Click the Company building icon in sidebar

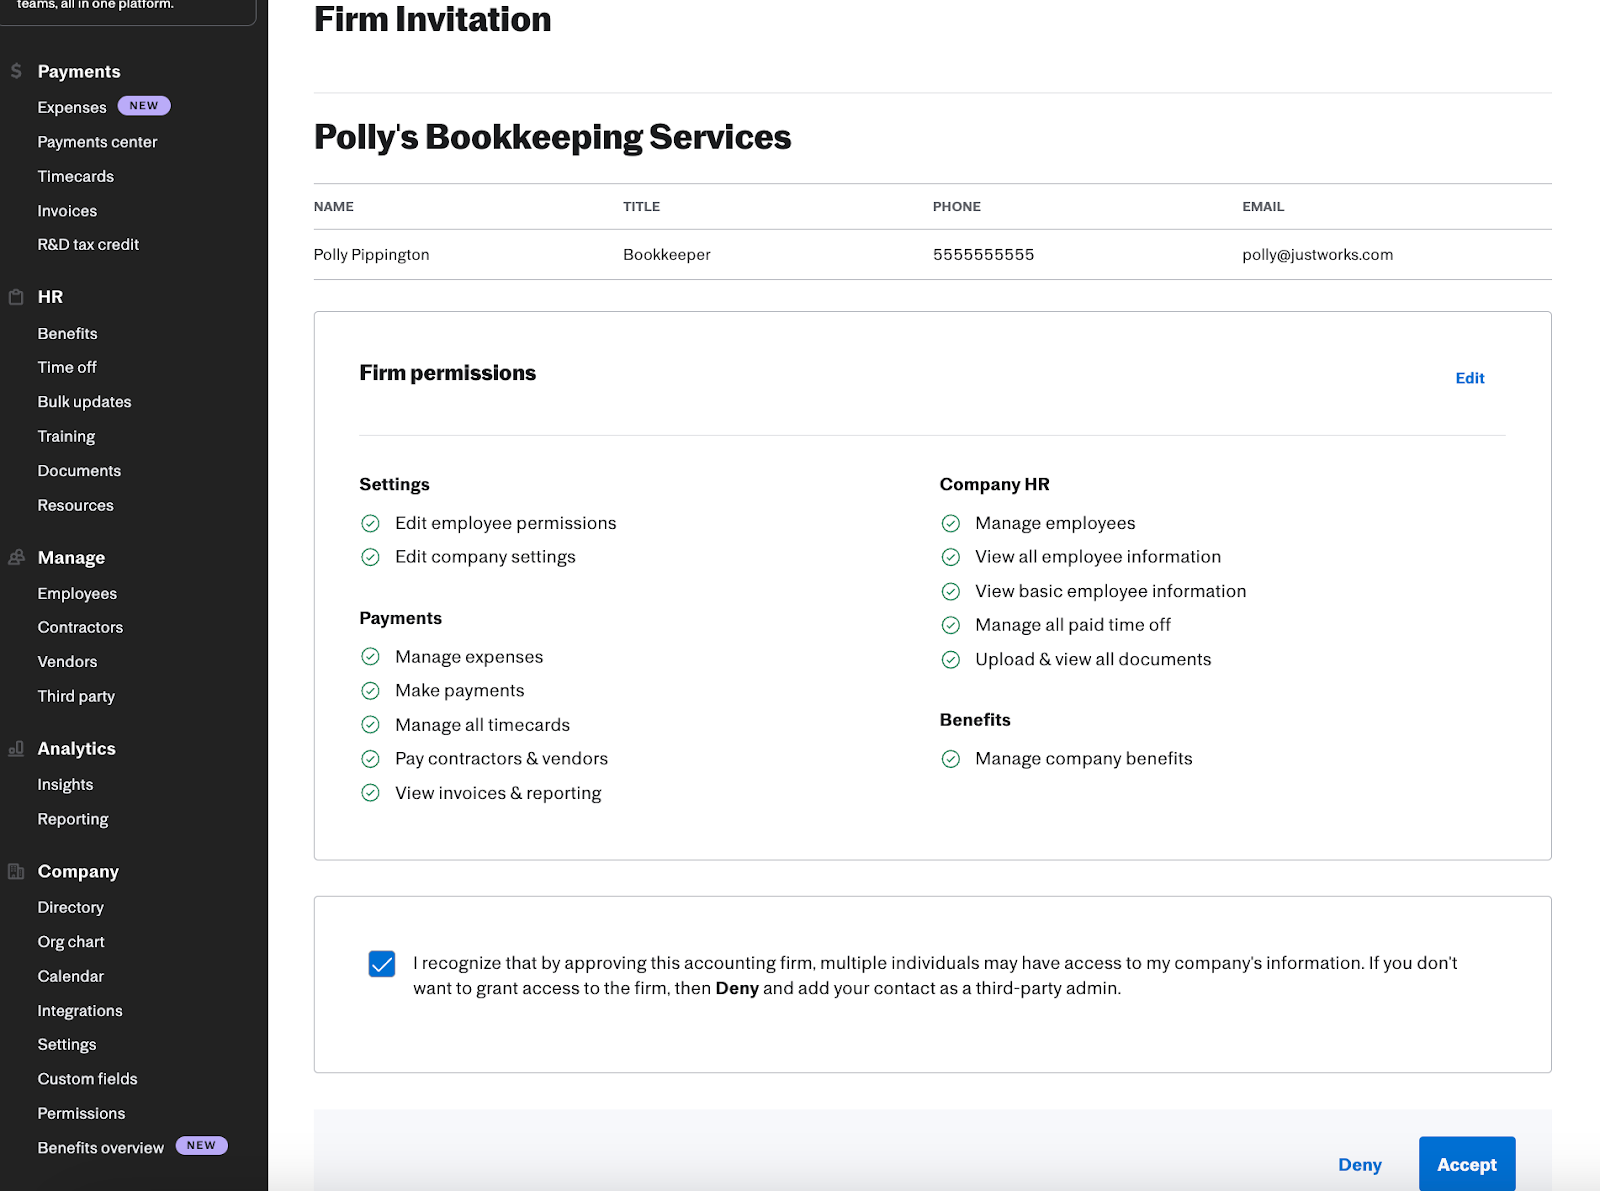pyautogui.click(x=16, y=871)
